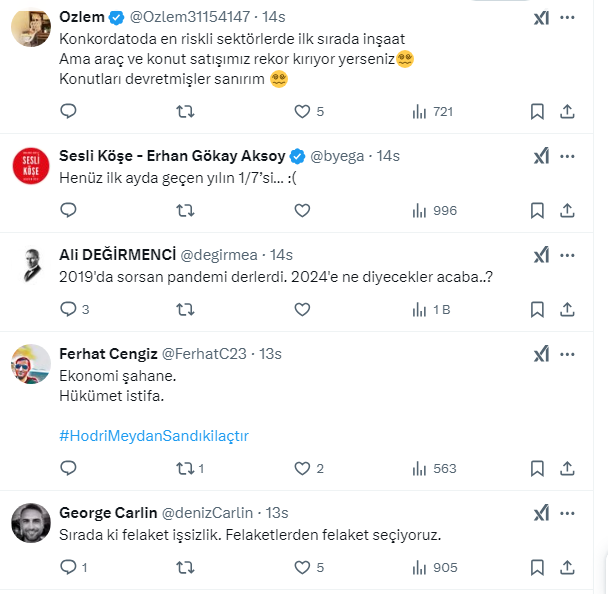The height and width of the screenshot is (594, 608).
Task: Retweet Ali DEĞİRMENCİ's tweet
Action: click(185, 310)
